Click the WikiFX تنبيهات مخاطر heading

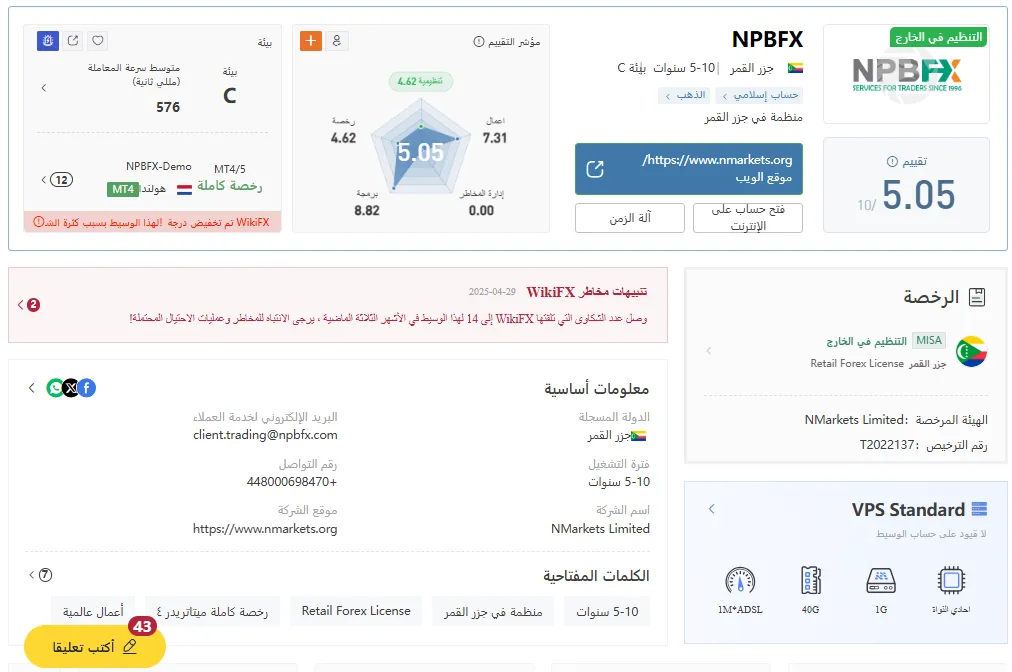point(587,292)
